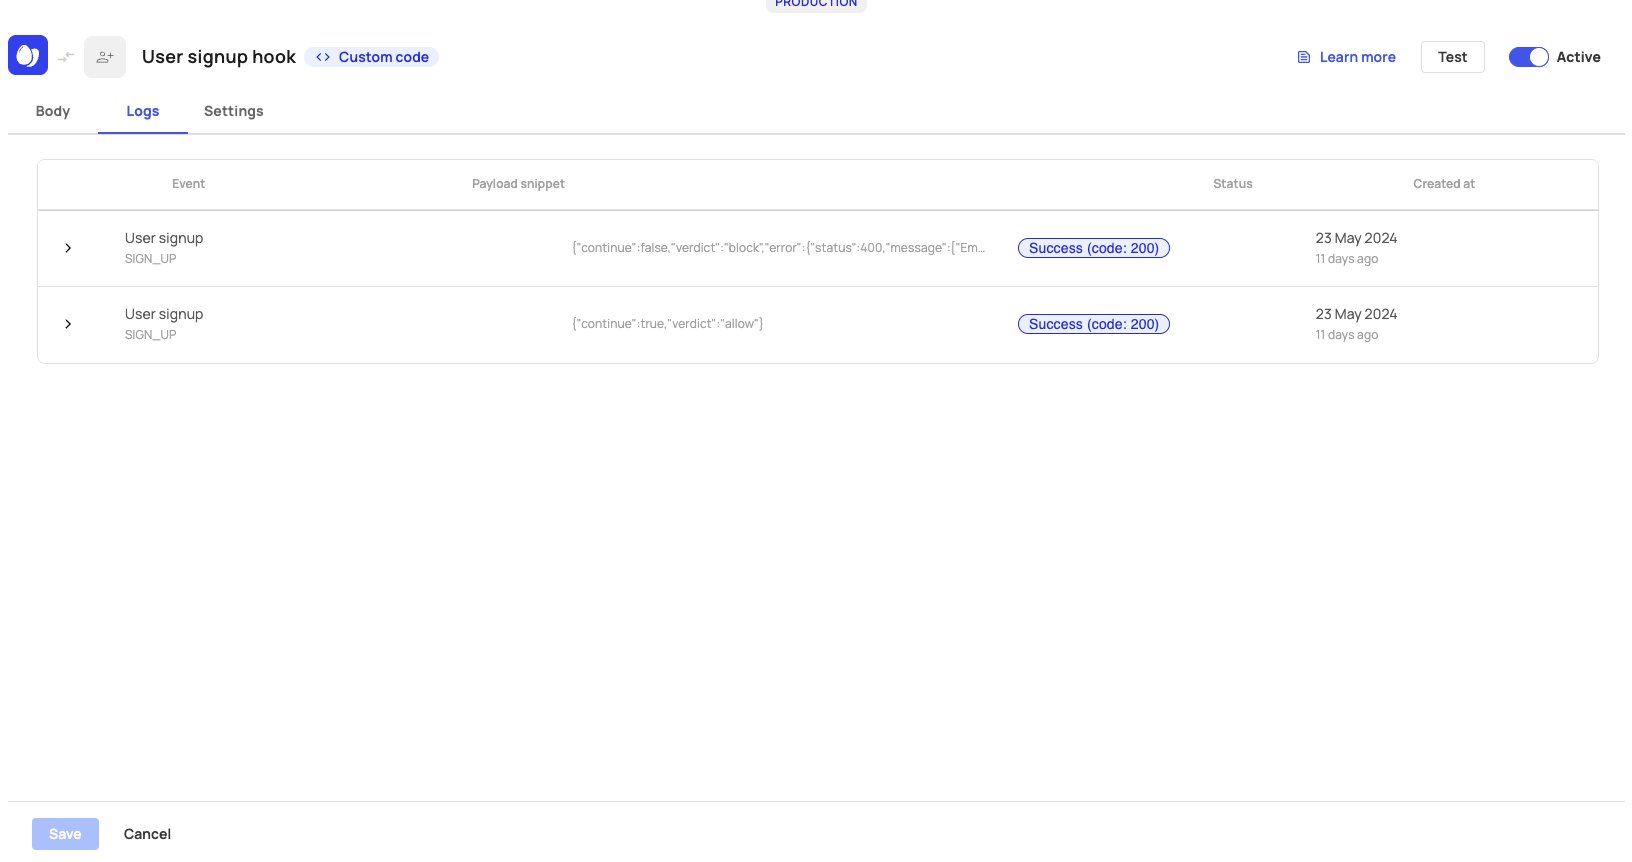The image size is (1632, 862).
Task: Switch to the Body tab
Action: [53, 111]
